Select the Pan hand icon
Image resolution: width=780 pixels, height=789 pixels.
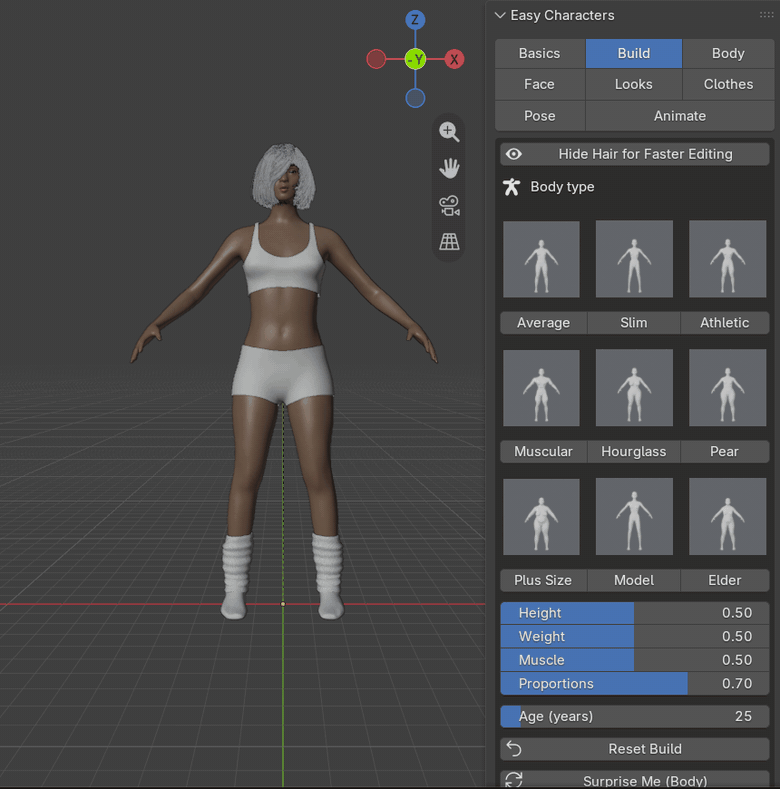(449, 169)
